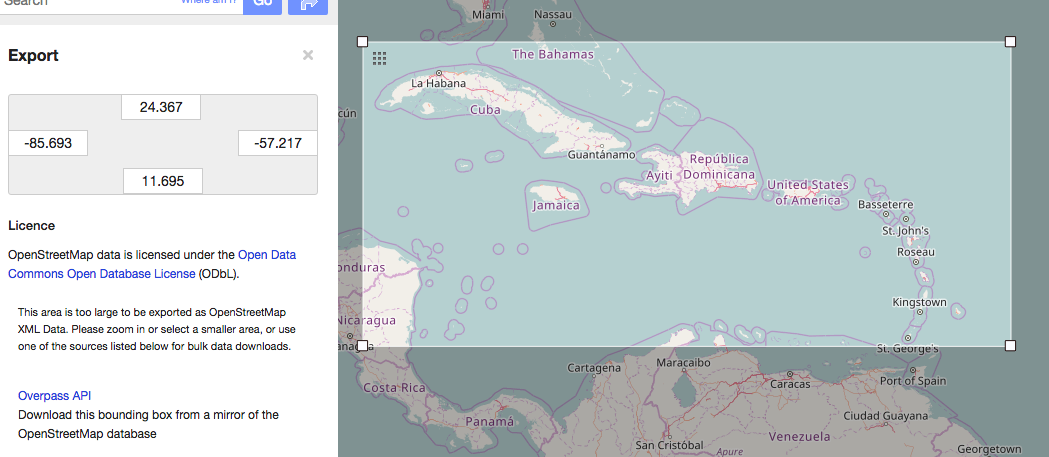Close the Export panel
The height and width of the screenshot is (457, 1049).
point(308,56)
